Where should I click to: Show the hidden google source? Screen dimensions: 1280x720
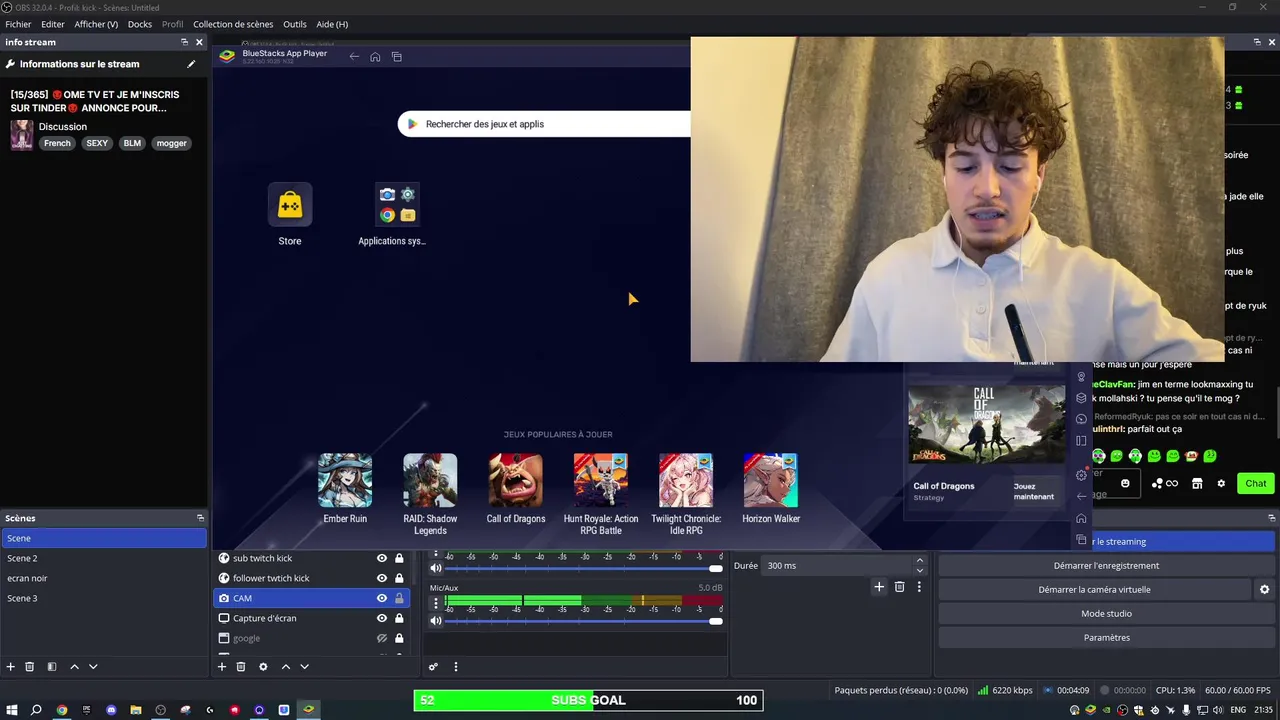tap(381, 638)
